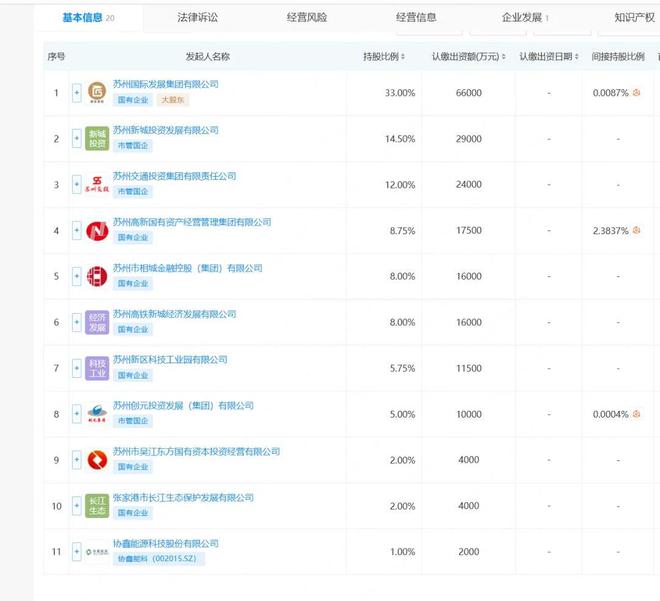Viewport: 660px width, 601px height.
Task: Click 新城投资 green logo icon
Action: point(97,138)
